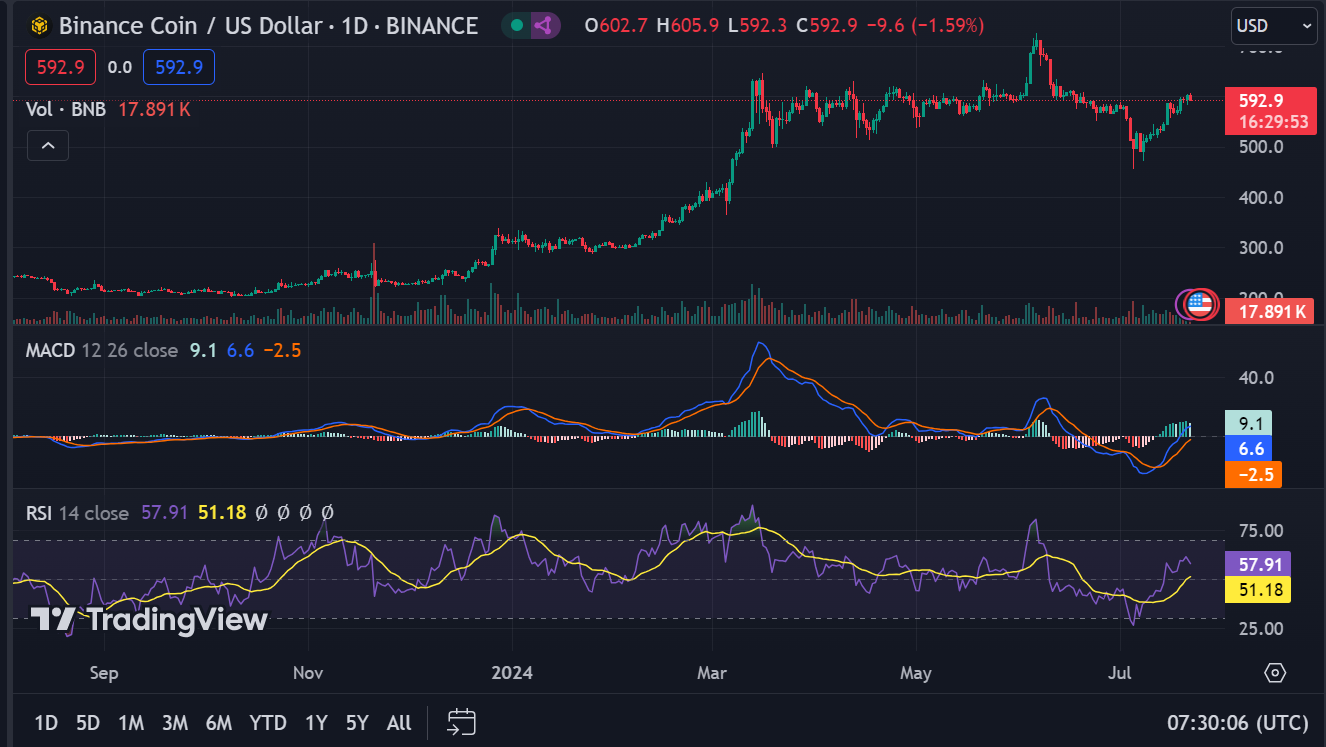This screenshot has width=1326, height=747.
Task: Open the USD currency dropdown
Action: pos(1273,26)
